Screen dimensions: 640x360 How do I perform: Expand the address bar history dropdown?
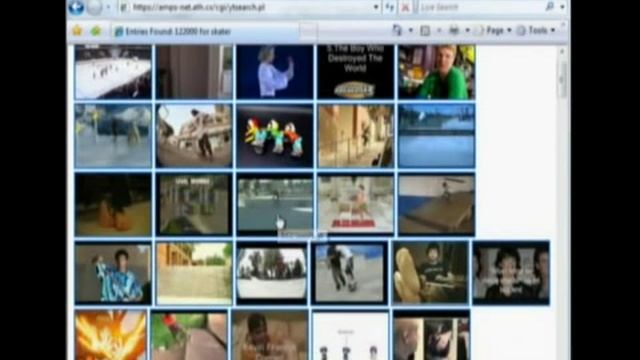tap(376, 7)
